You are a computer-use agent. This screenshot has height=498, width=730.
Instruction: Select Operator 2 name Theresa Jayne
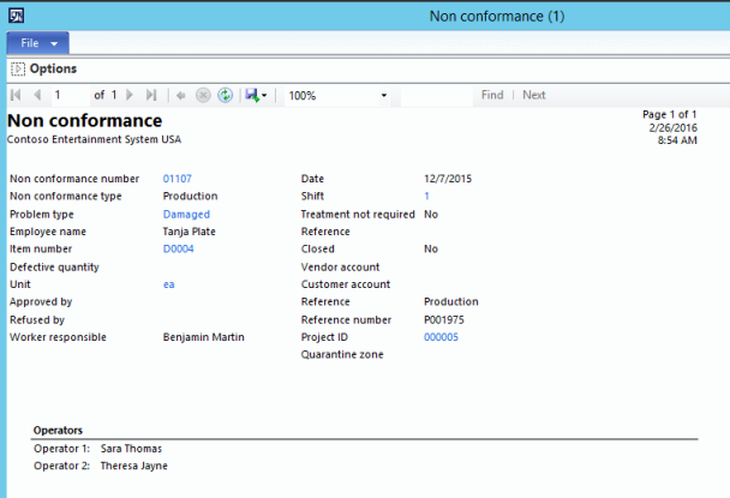(x=134, y=466)
